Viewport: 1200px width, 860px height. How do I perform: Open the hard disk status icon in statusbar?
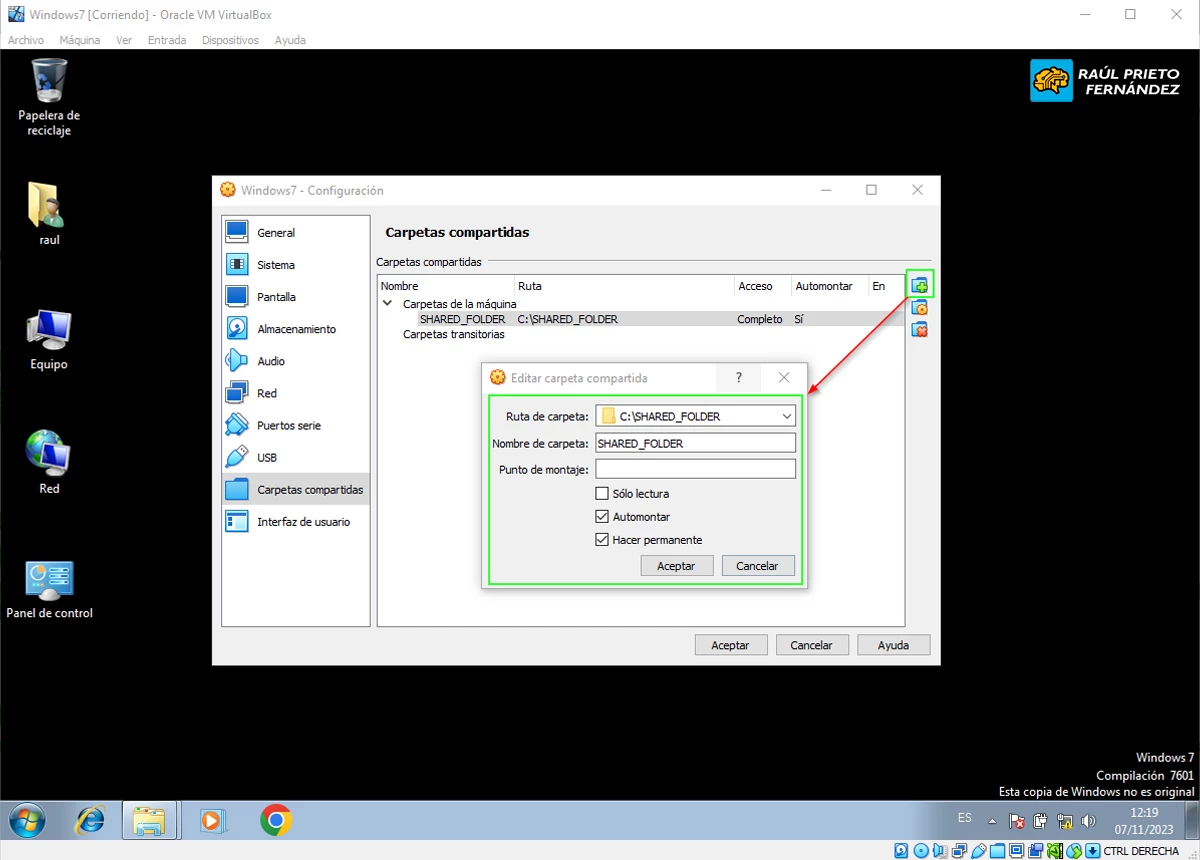(899, 851)
